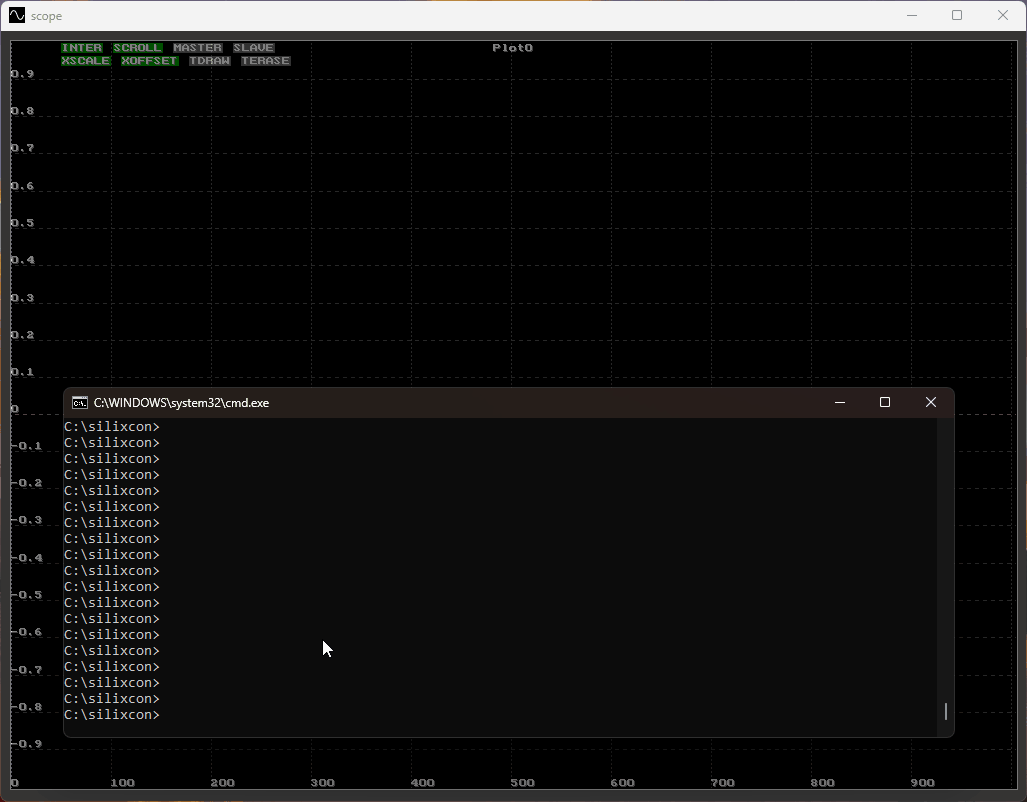Close the scope window
This screenshot has height=802, width=1027.
pos(1003,15)
